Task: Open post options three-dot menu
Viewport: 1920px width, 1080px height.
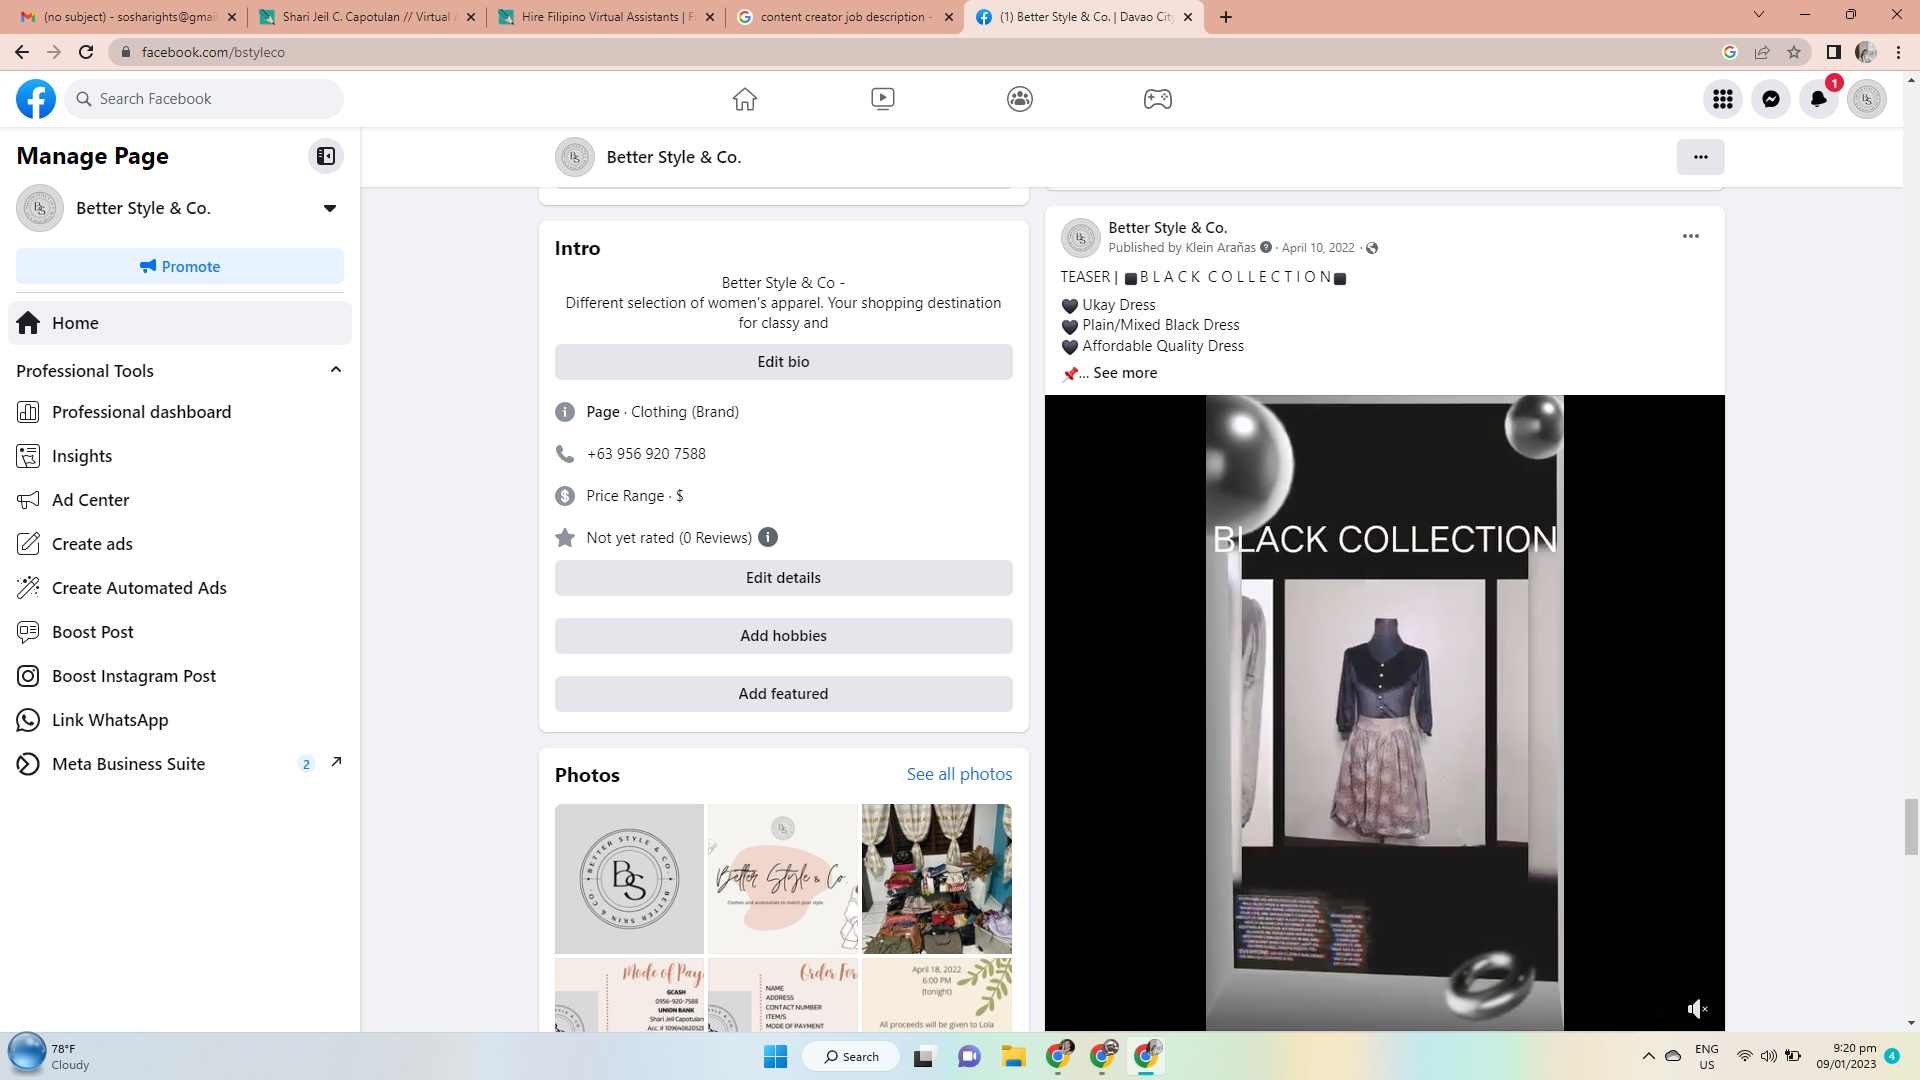Action: pyautogui.click(x=1690, y=236)
